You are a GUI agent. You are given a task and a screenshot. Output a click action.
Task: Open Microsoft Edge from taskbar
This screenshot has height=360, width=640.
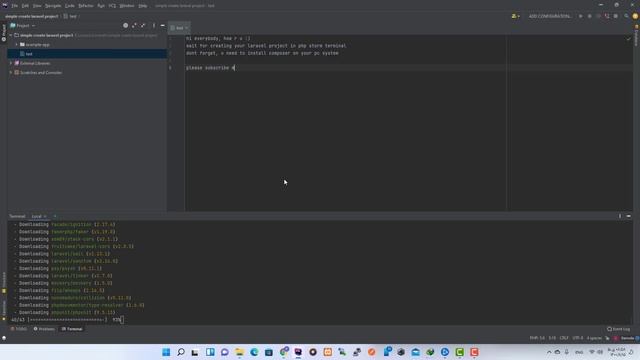point(254,352)
